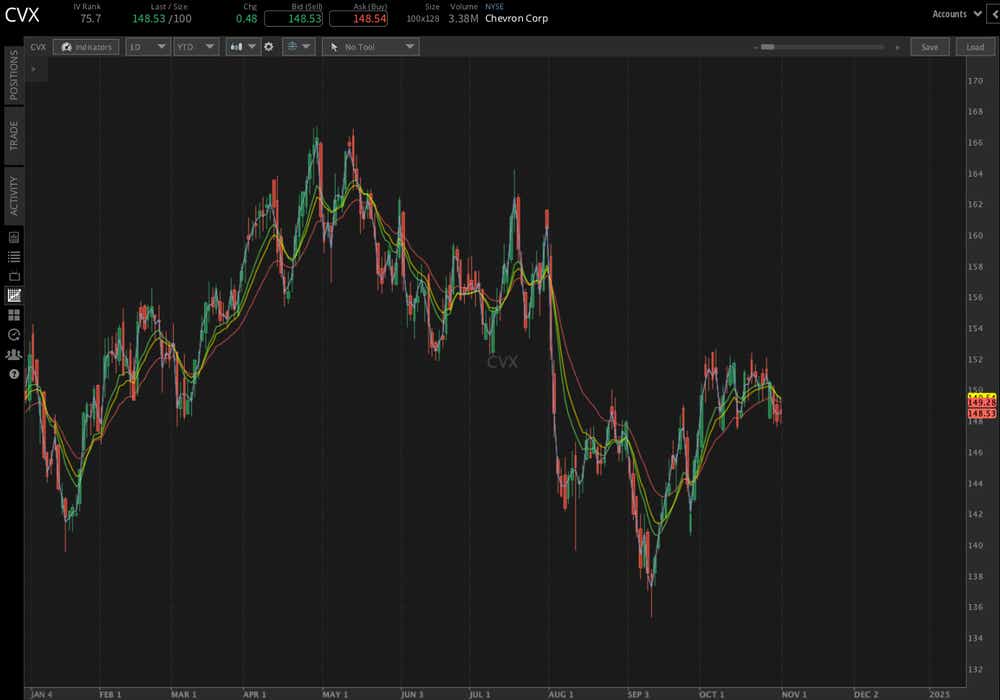
Task: Open the help question mark icon
Action: 14,374
